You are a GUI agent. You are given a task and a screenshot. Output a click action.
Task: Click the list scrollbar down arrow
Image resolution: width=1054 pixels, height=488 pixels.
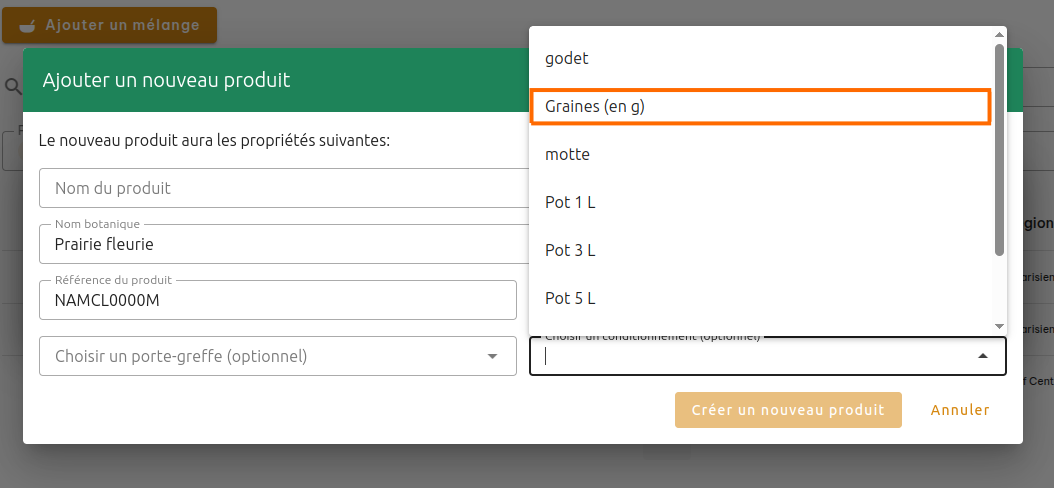point(999,326)
